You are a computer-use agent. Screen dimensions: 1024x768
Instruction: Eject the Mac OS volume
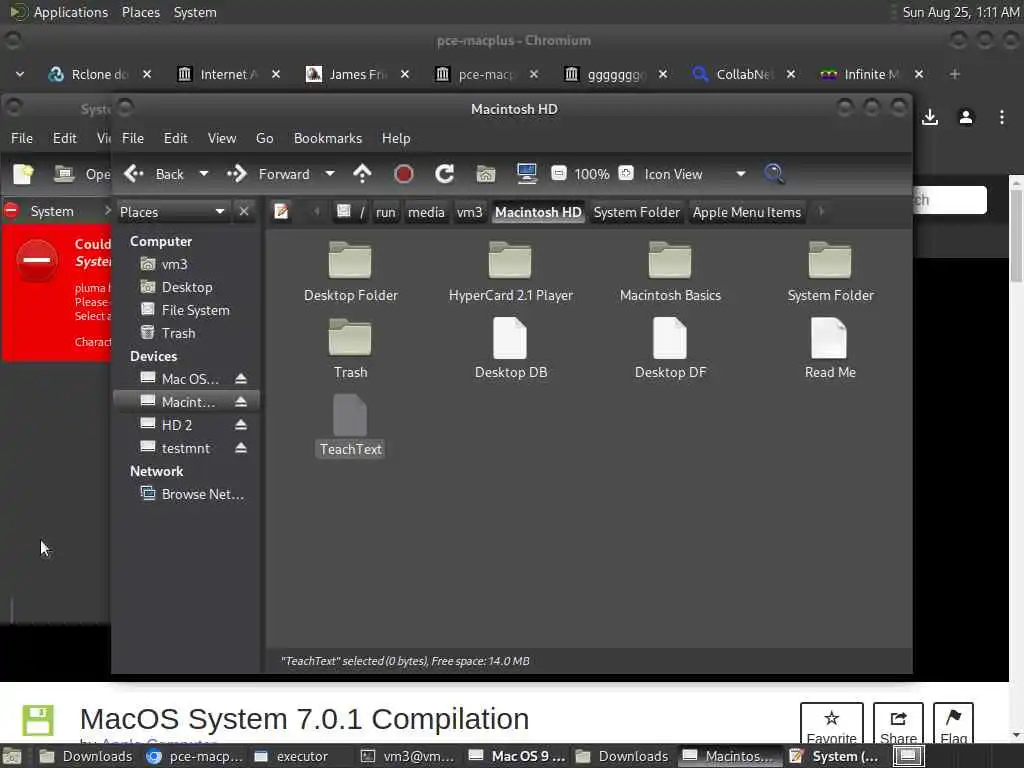tap(241, 379)
